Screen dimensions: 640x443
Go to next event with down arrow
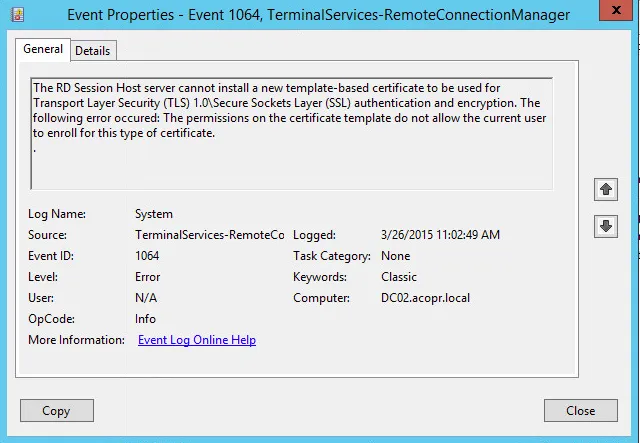(606, 226)
